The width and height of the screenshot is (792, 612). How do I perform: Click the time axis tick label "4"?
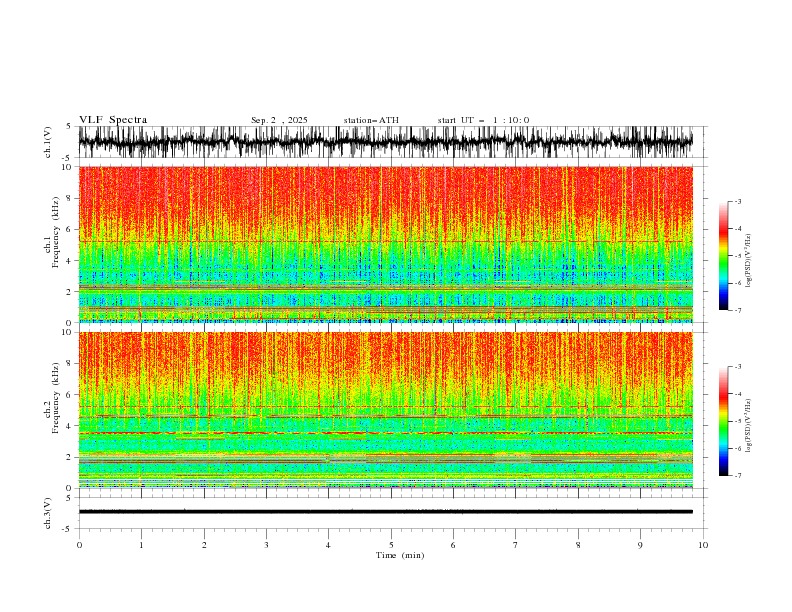coord(328,545)
